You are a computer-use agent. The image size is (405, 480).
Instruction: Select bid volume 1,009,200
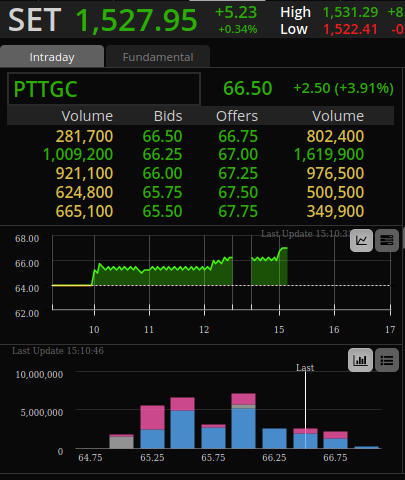(x=78, y=154)
